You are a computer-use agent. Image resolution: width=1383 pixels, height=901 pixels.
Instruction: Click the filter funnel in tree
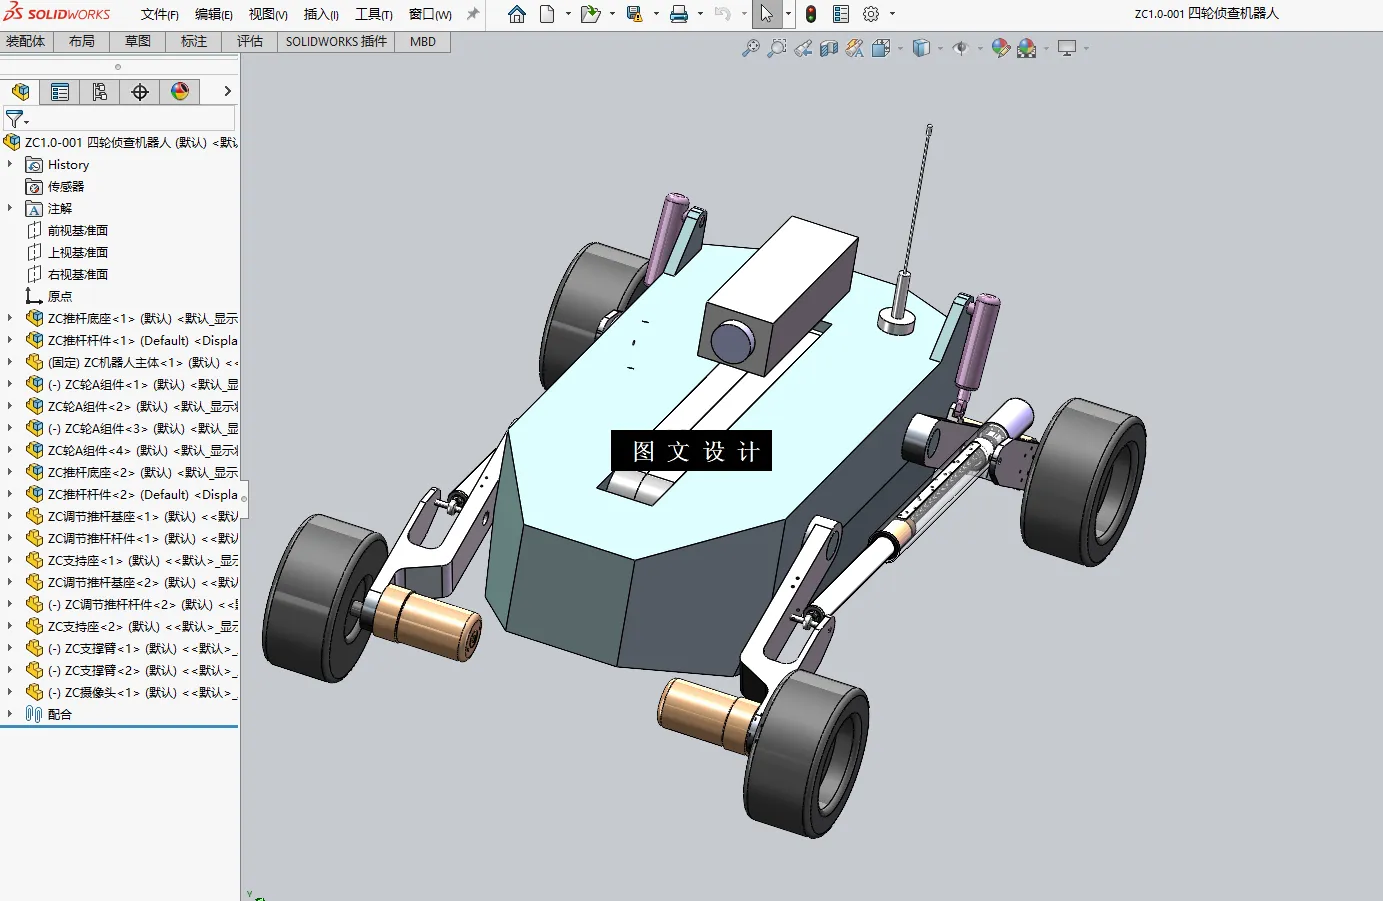click(x=14, y=119)
